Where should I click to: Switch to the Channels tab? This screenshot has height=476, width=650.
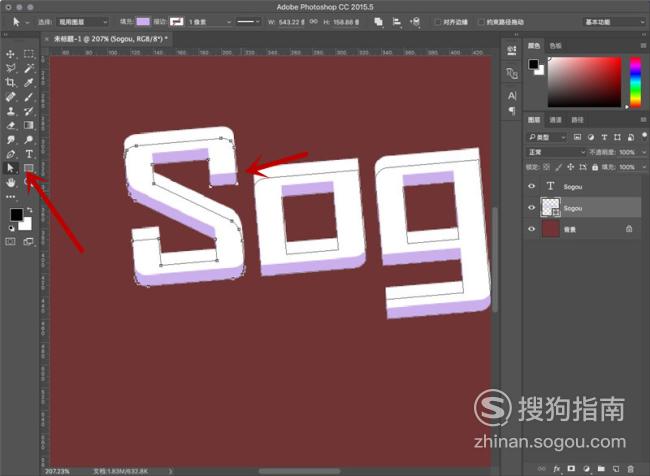point(555,120)
